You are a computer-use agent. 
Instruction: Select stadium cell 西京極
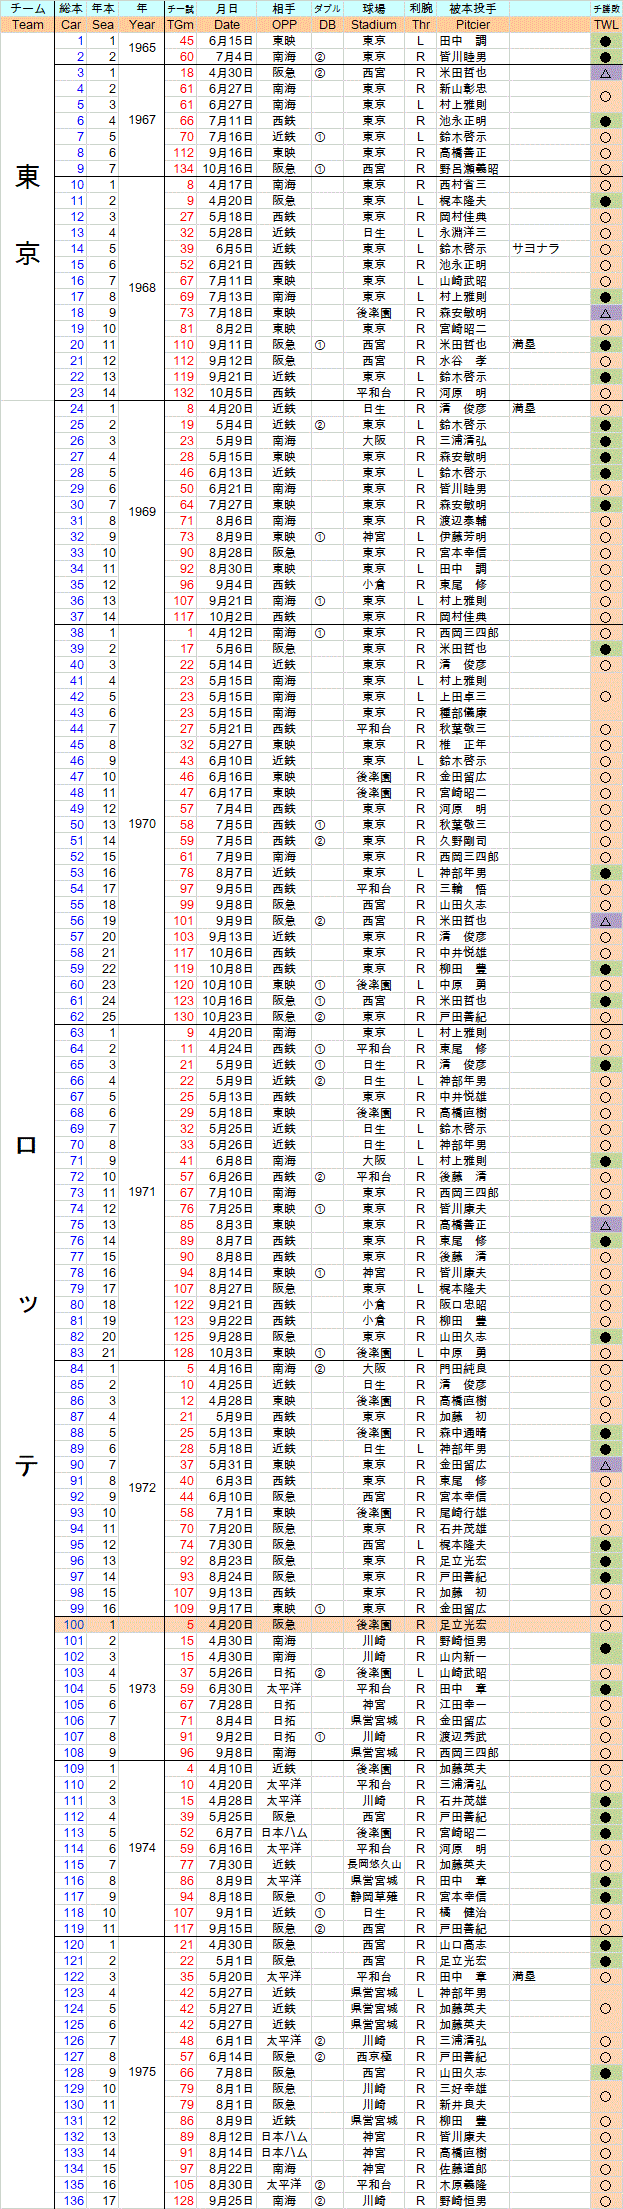click(x=374, y=2057)
